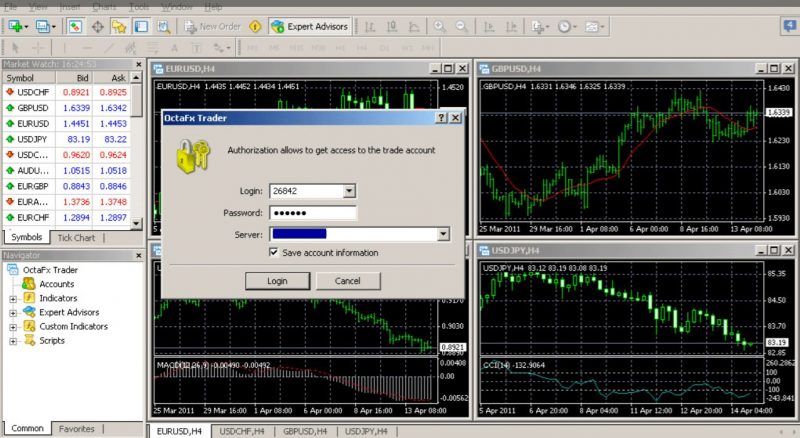Select the OctaFx Trader root node

pos(50,270)
